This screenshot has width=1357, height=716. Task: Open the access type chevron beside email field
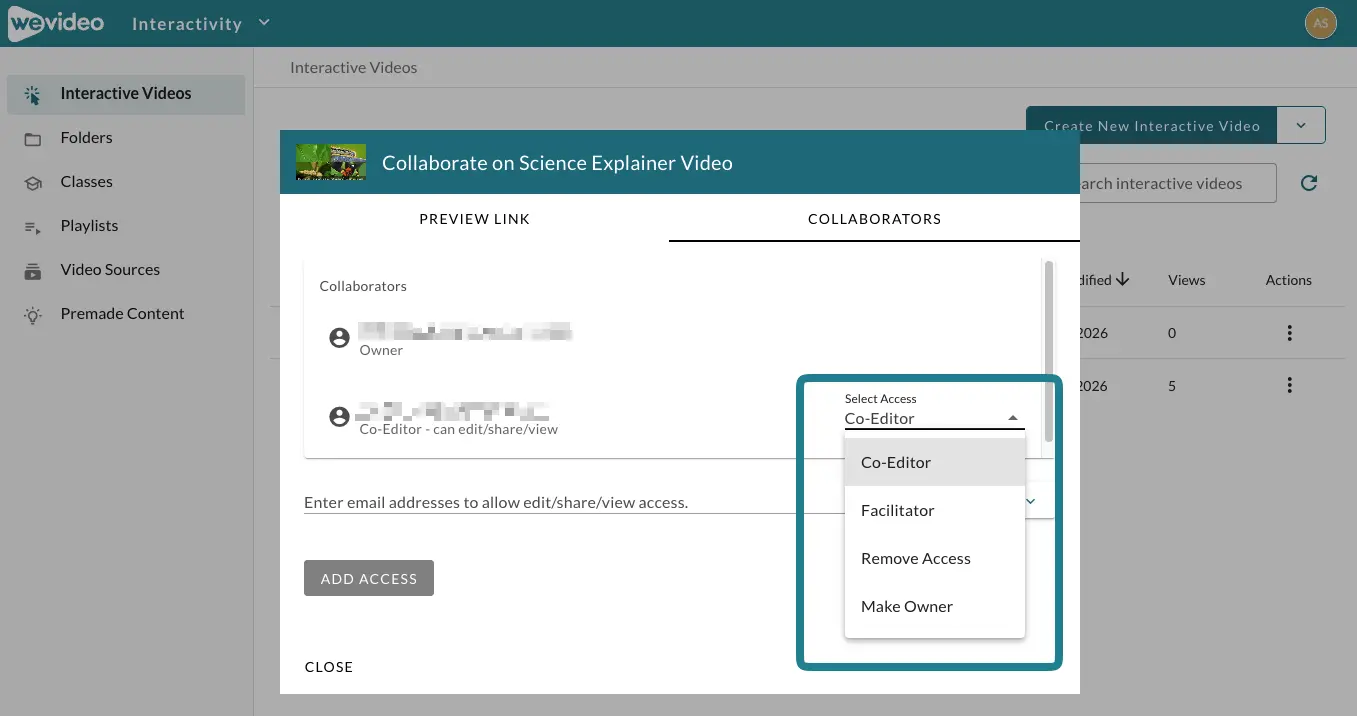(x=1031, y=501)
